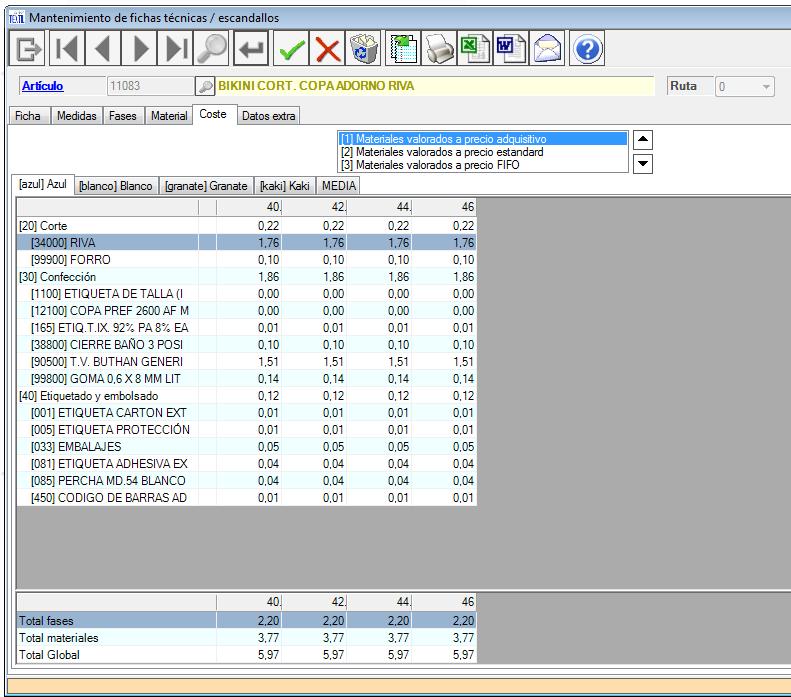The width and height of the screenshot is (791, 697).
Task: Open the Datos extra tab
Action: click(269, 116)
